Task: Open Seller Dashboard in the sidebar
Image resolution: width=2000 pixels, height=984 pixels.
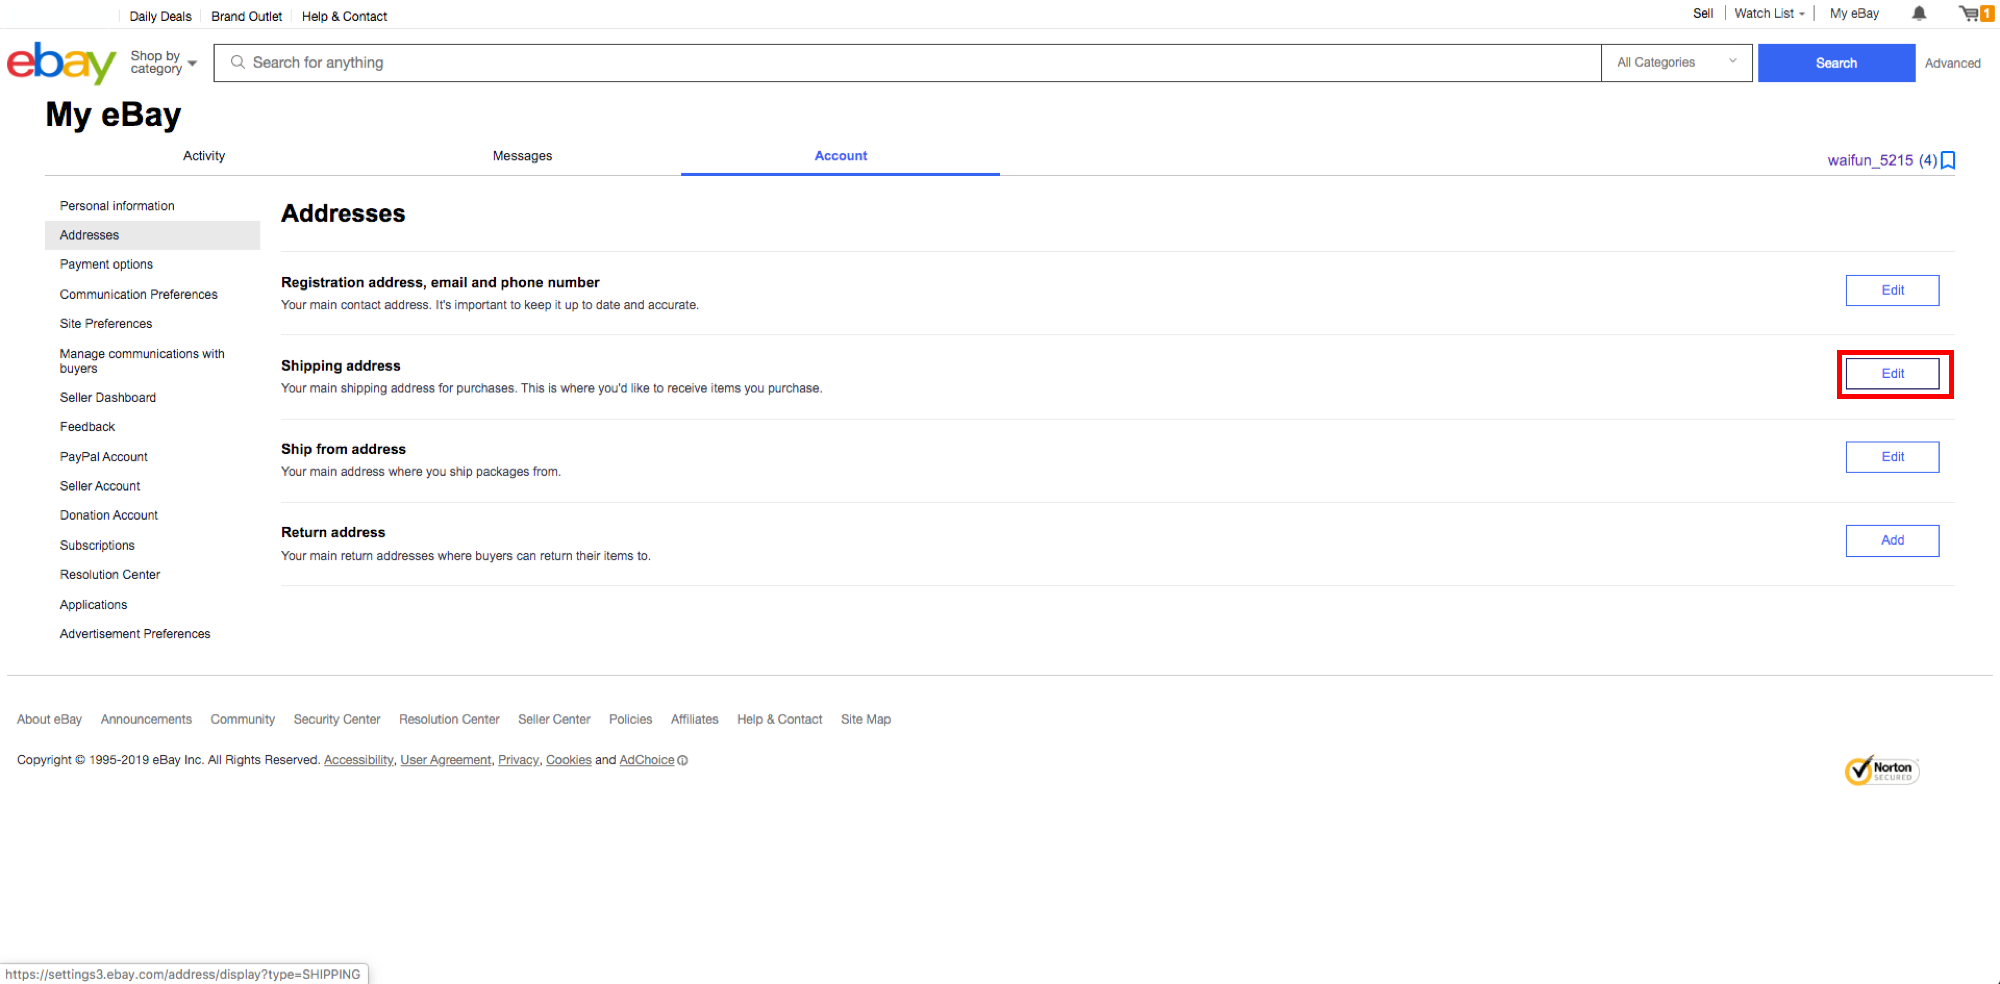Action: pos(108,398)
